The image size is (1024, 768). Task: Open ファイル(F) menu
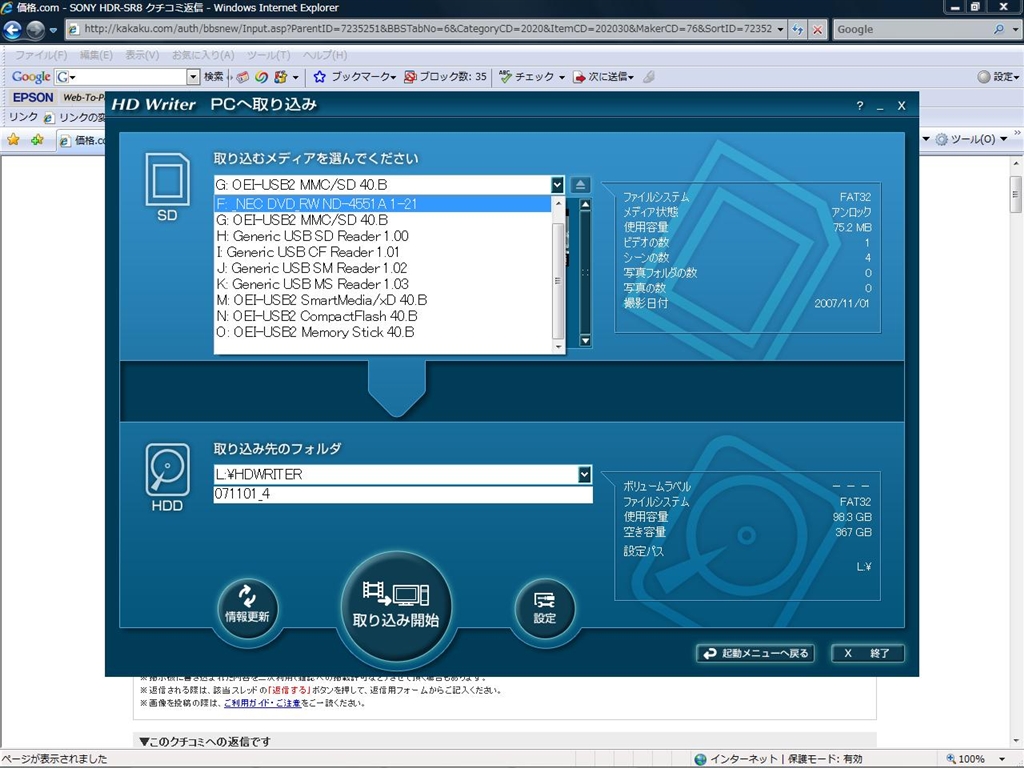coord(40,55)
